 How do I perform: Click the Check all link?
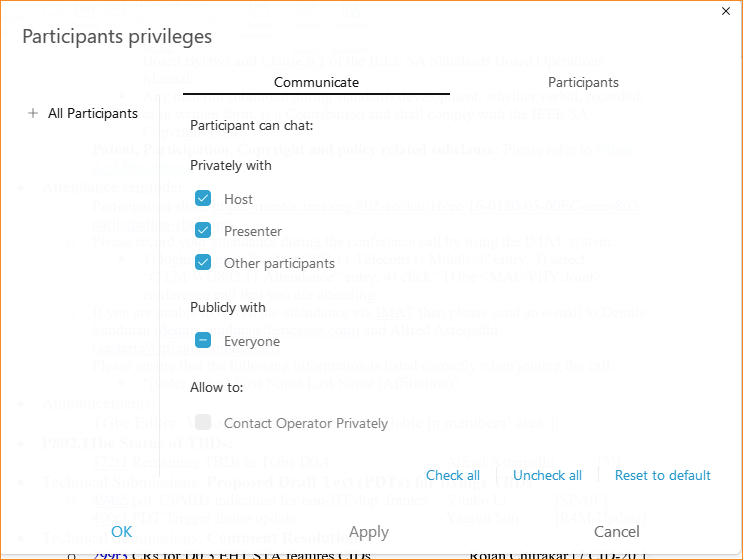453,475
